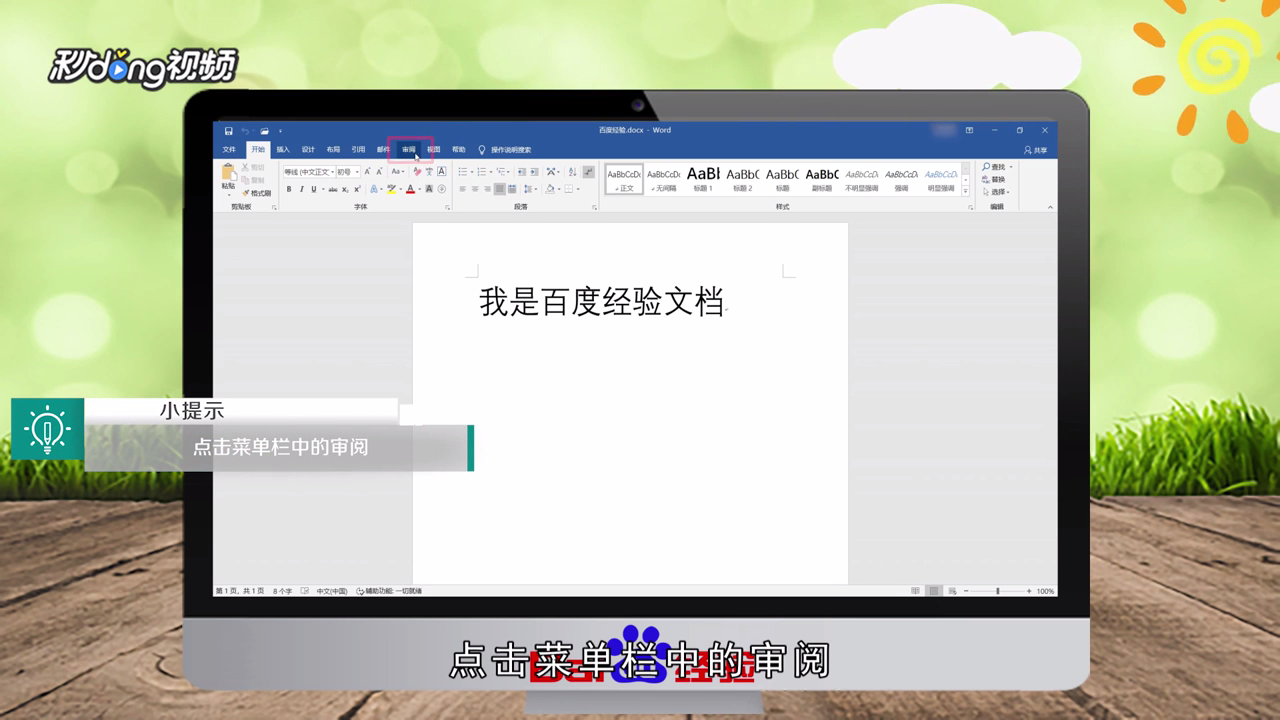Apply the 正文 normal style
The width and height of the screenshot is (1280, 720).
(624, 179)
